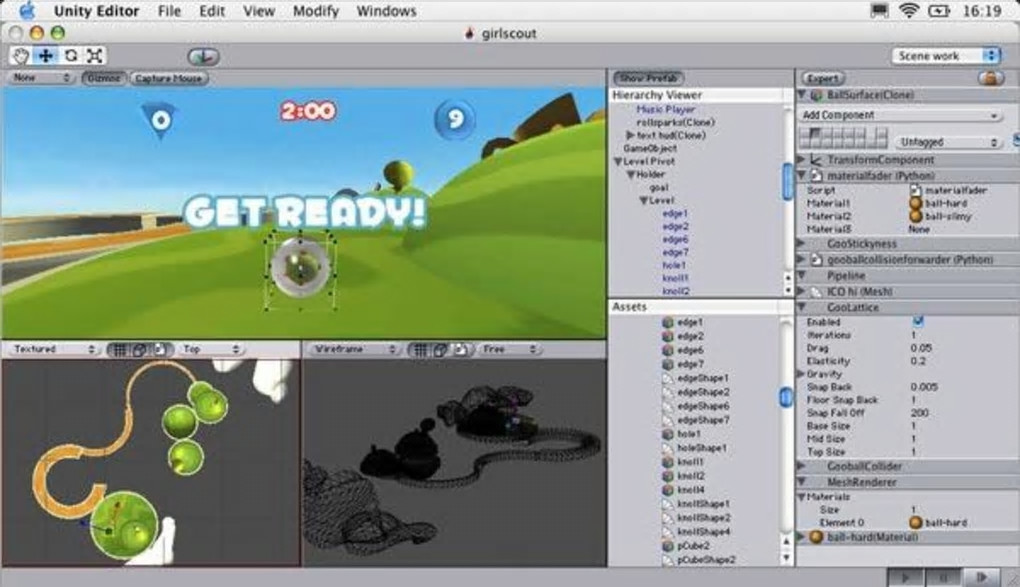Select Music Player in Hierarchy
Image resolution: width=1020 pixels, height=587 pixels.
665,109
